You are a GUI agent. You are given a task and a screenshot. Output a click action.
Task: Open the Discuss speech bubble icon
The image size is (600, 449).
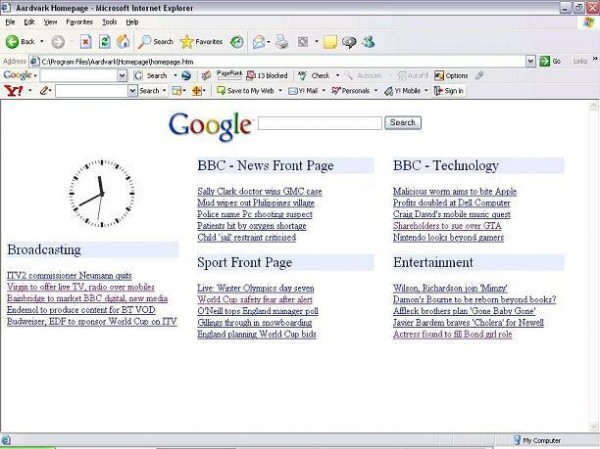pyautogui.click(x=349, y=42)
